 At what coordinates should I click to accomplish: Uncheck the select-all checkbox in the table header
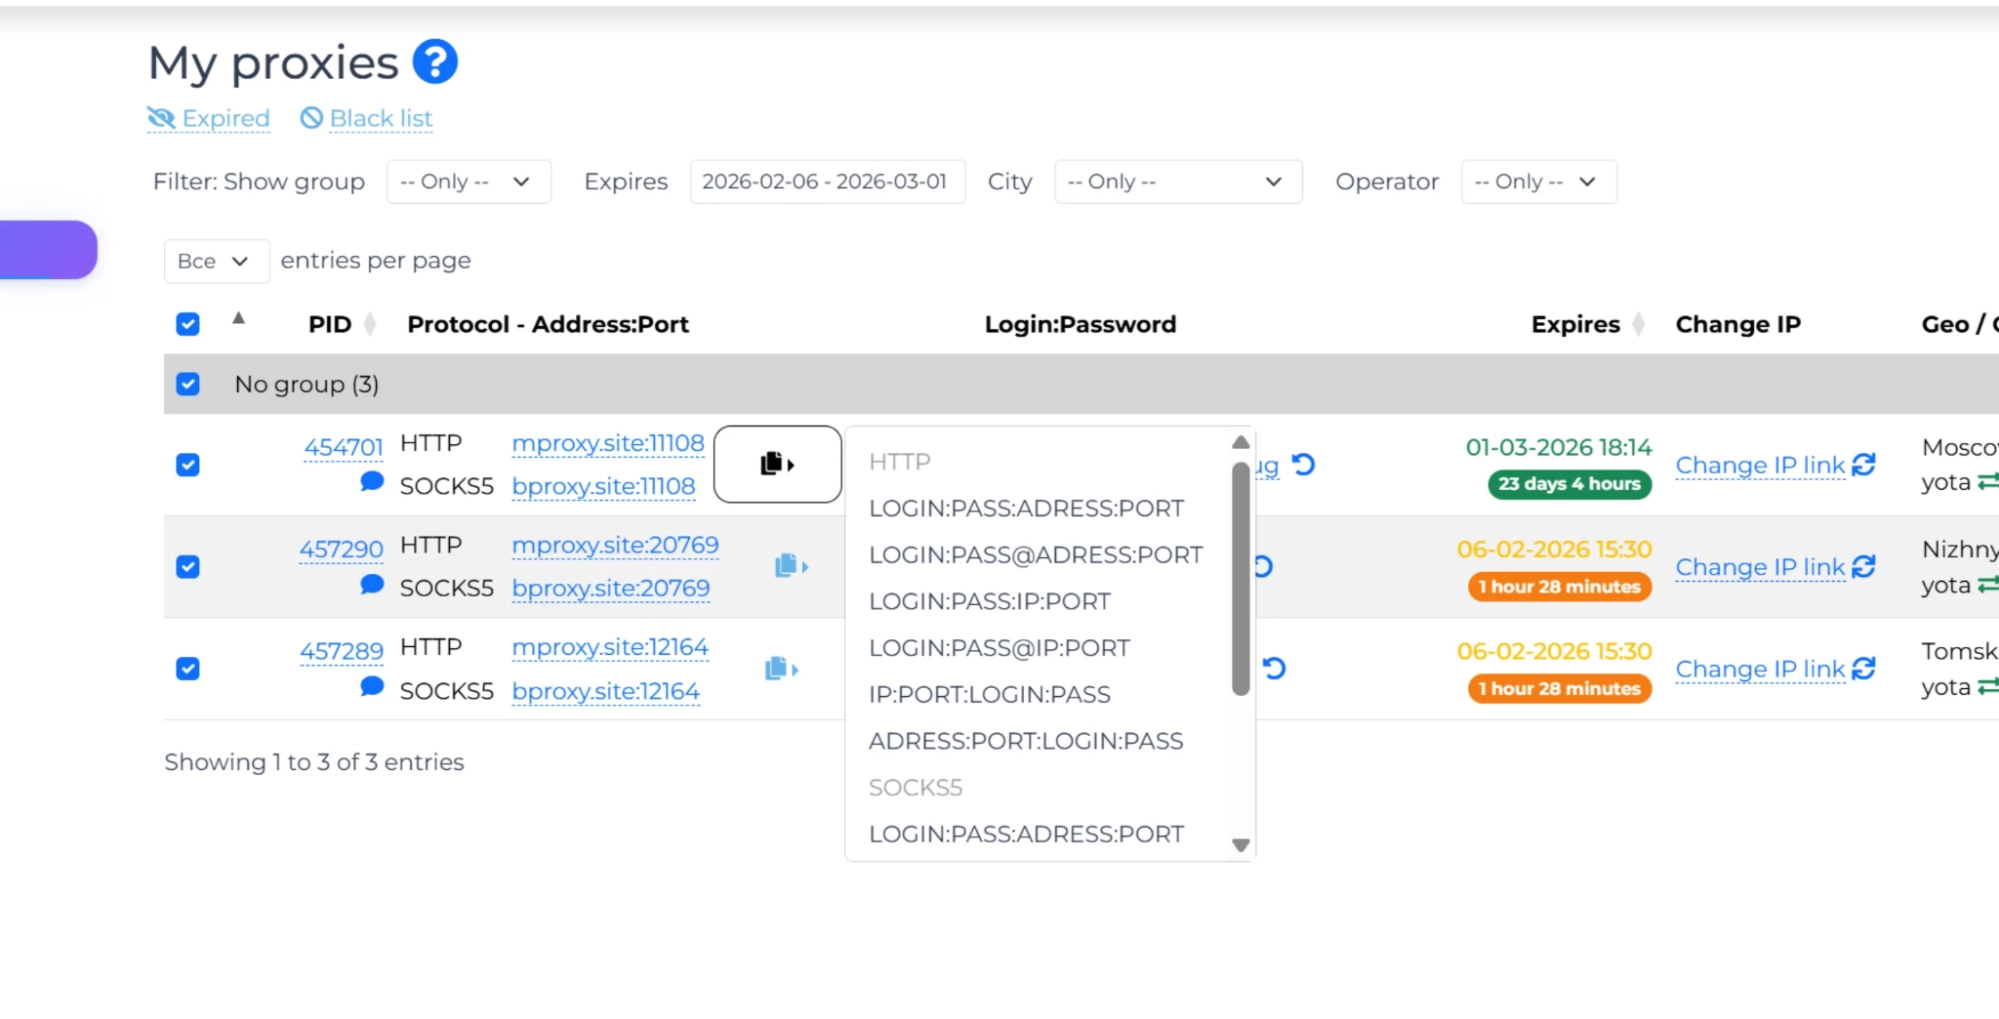(187, 323)
